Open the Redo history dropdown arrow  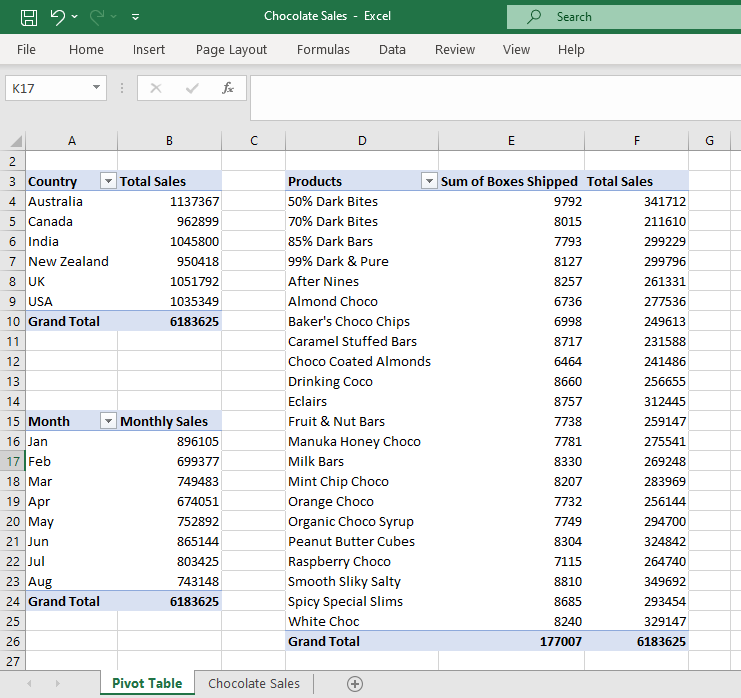tap(113, 17)
